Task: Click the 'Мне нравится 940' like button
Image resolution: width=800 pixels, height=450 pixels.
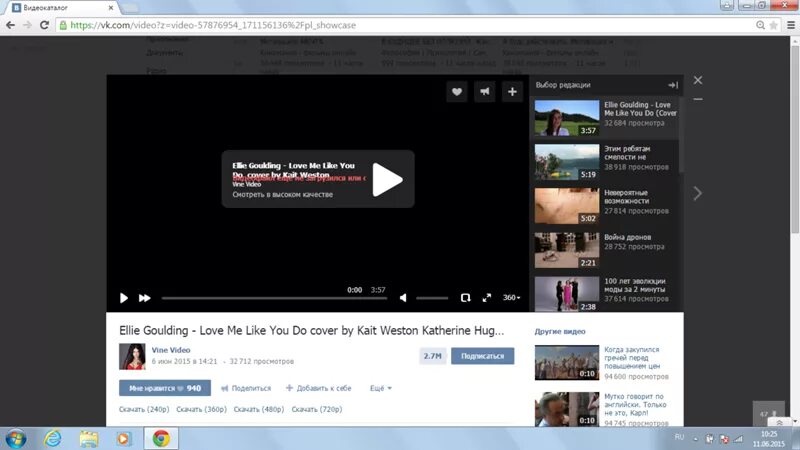Action: [x=165, y=388]
